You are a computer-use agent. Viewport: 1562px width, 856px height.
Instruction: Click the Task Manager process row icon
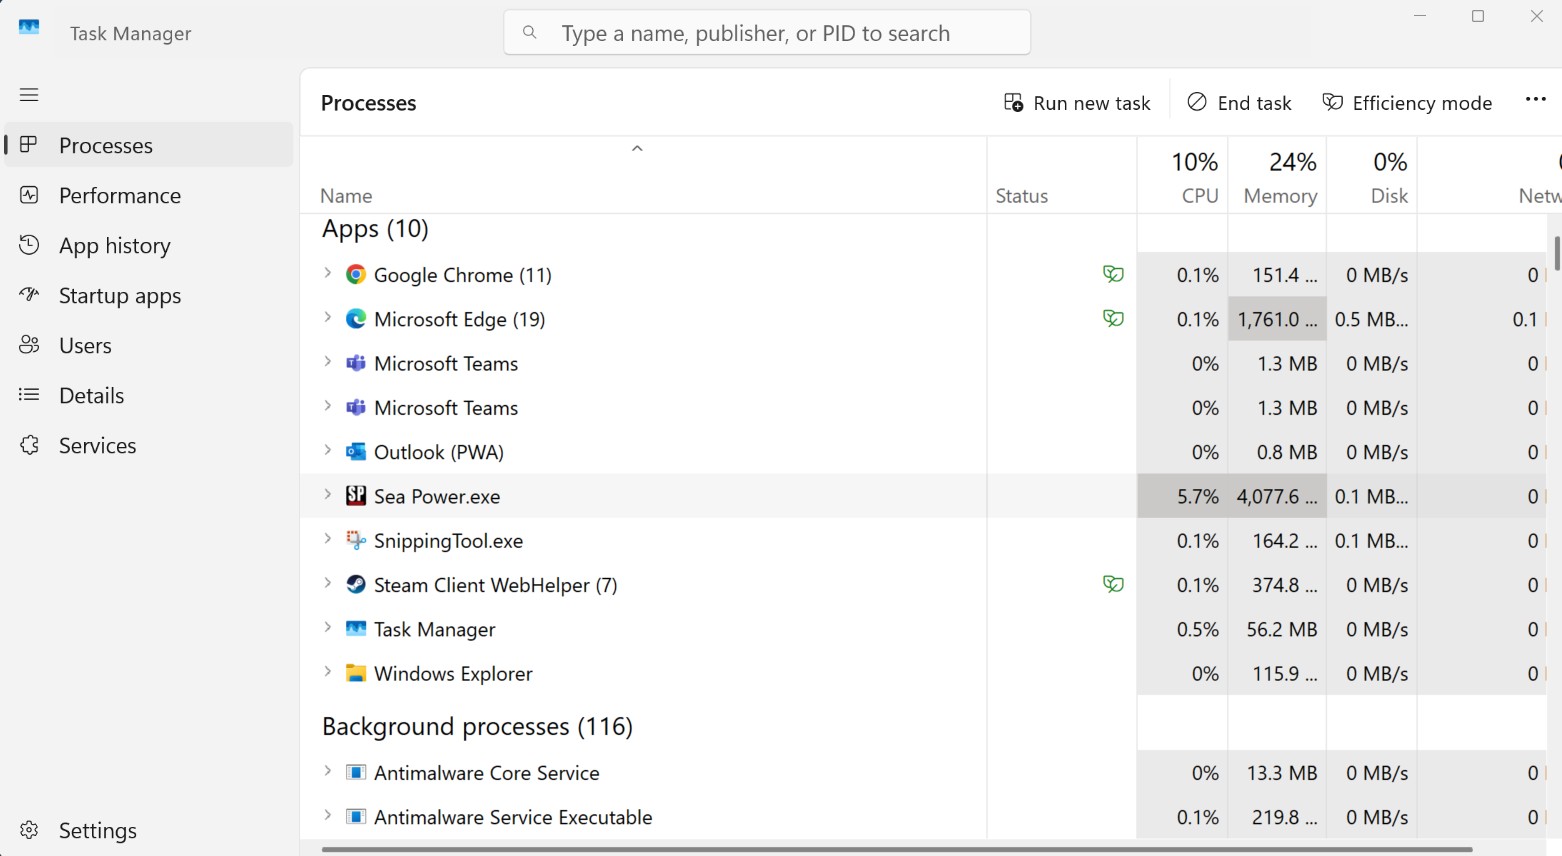[355, 629]
